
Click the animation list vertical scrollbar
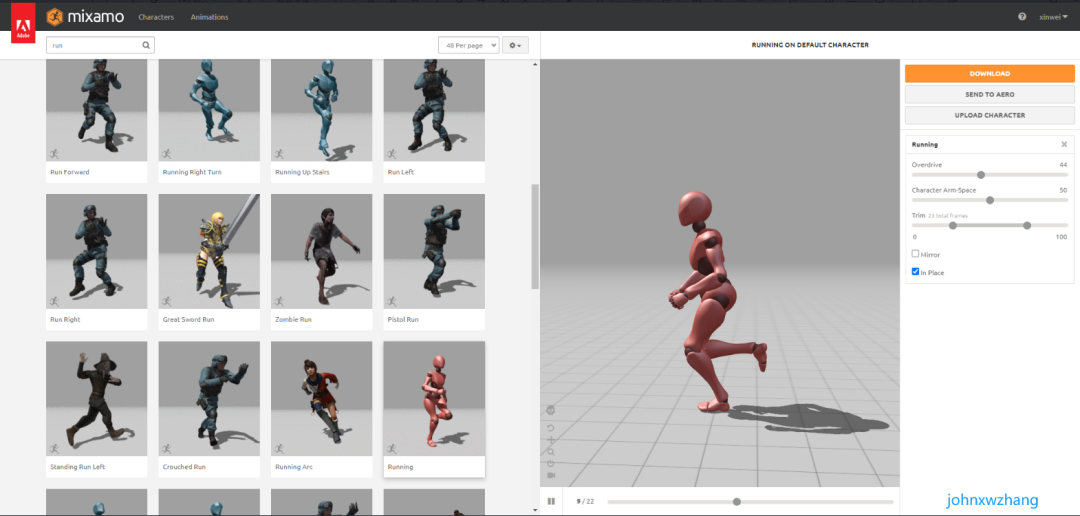click(535, 236)
